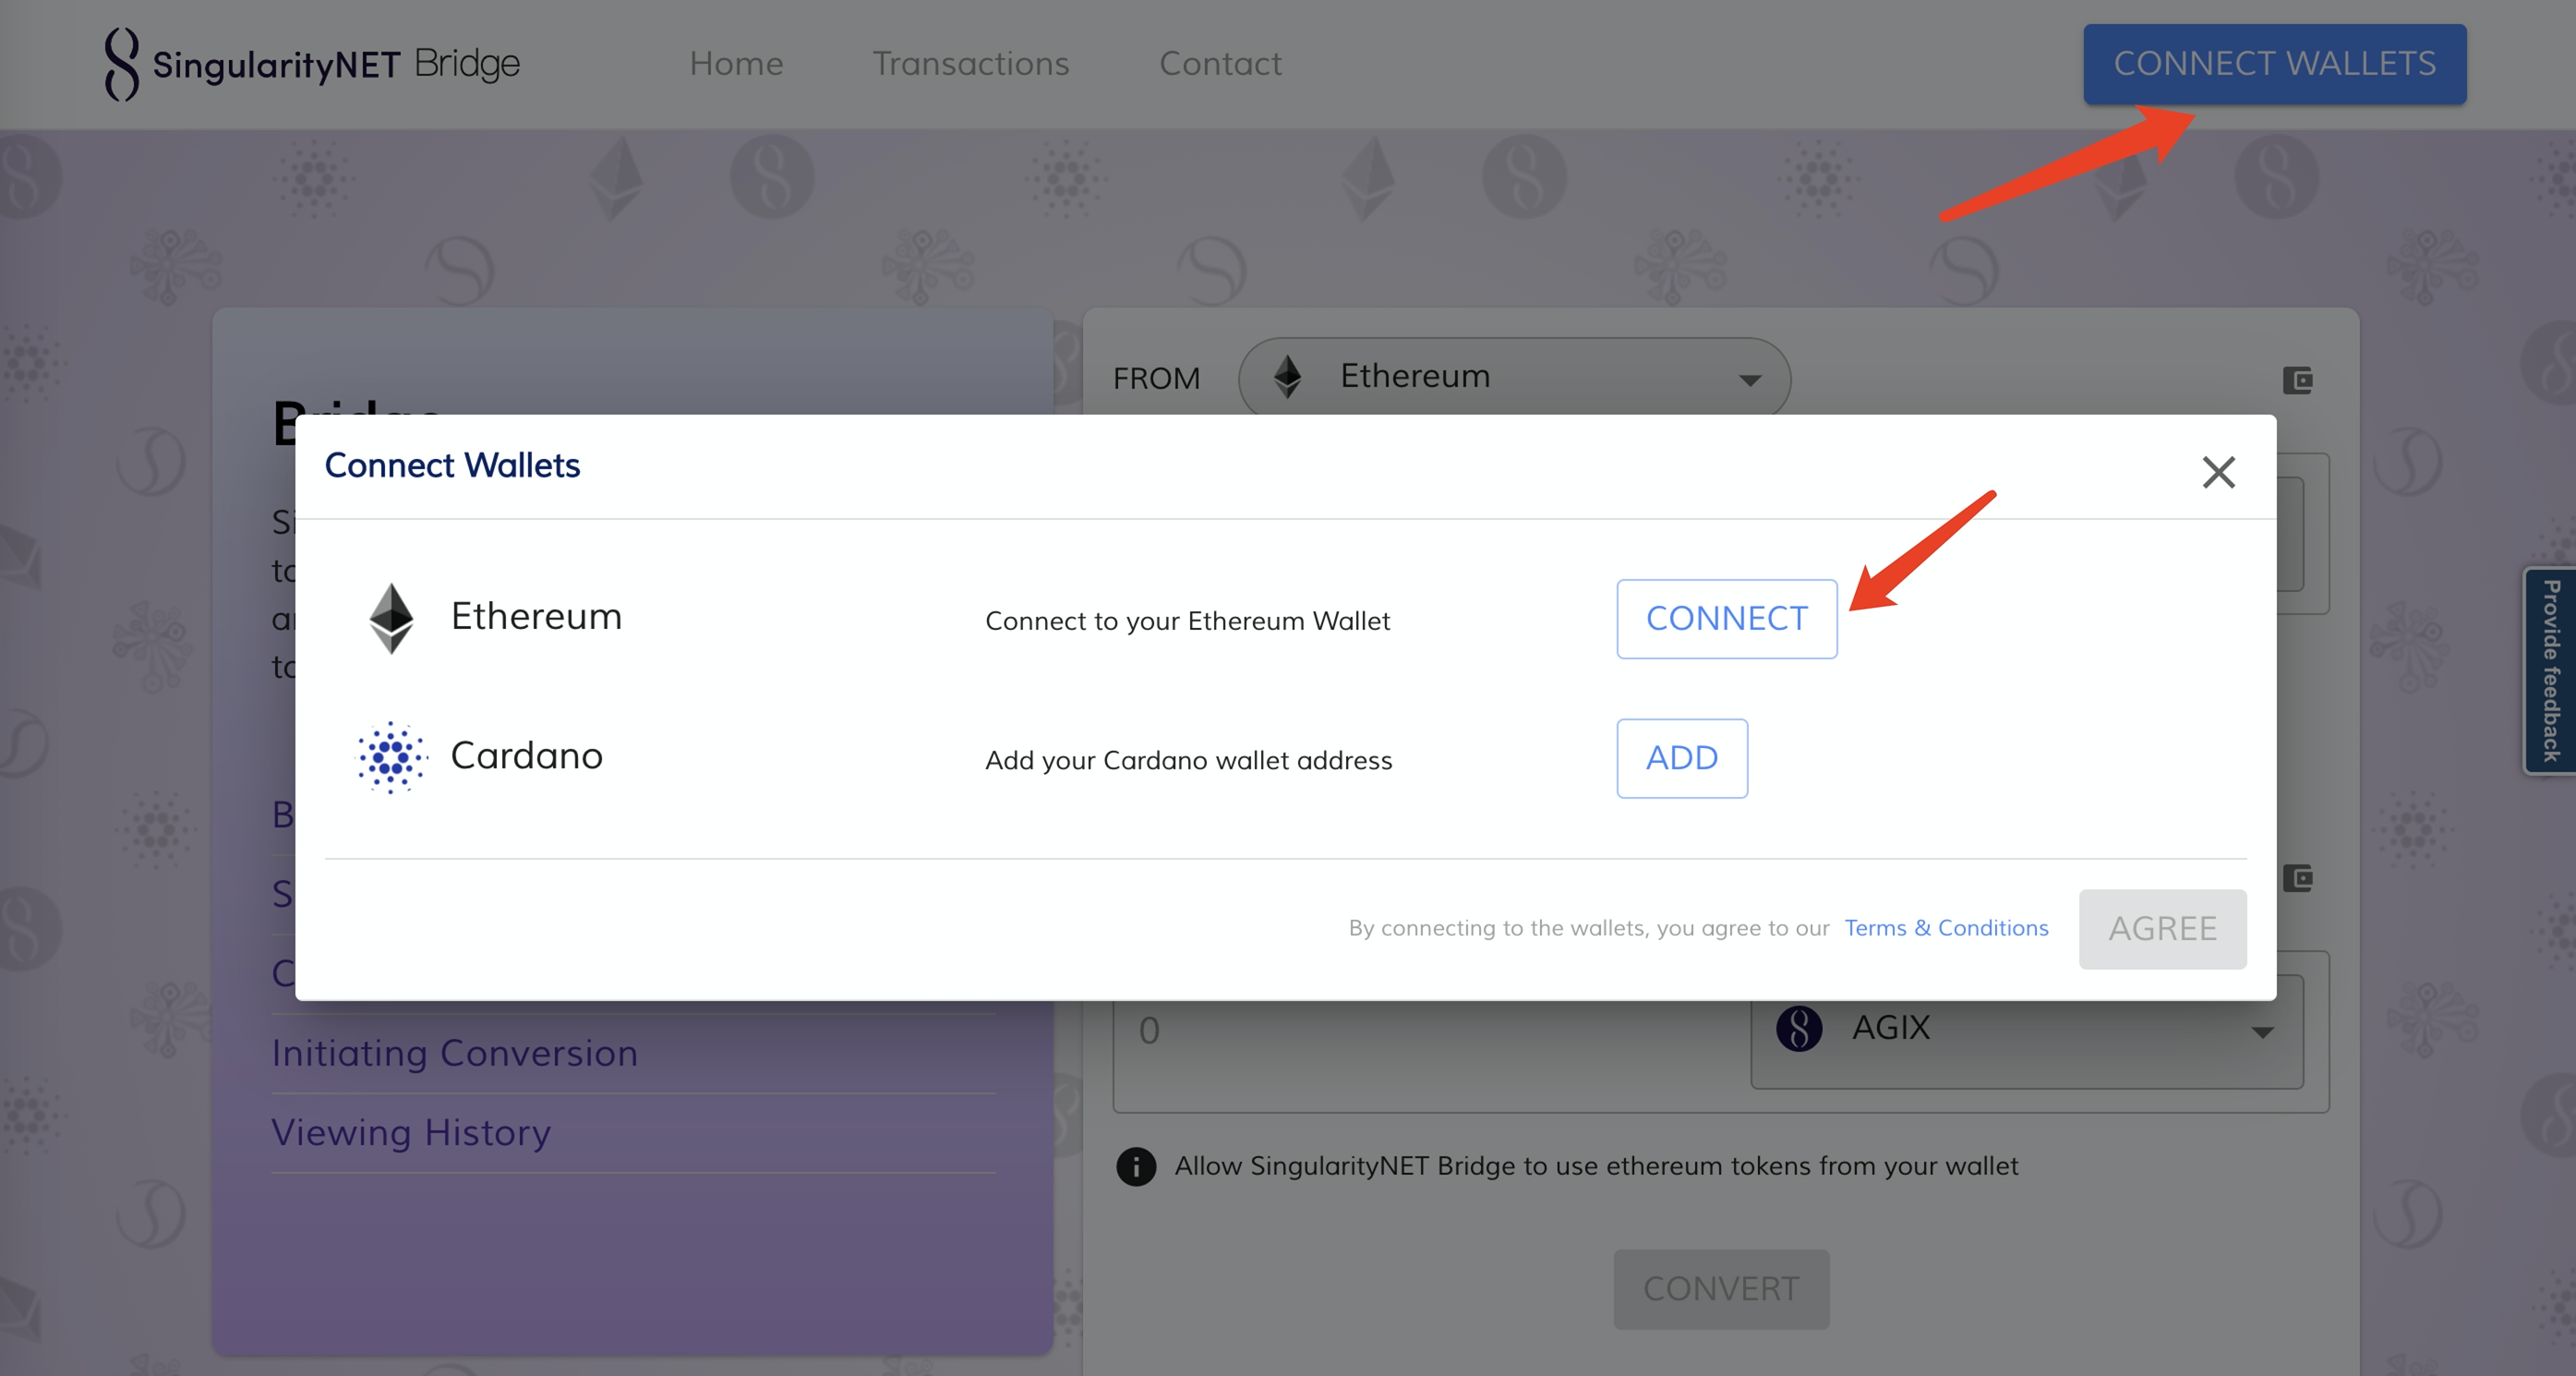Click the AGIX token logo icon
Viewport: 2576px width, 1376px height.
[1798, 1028]
